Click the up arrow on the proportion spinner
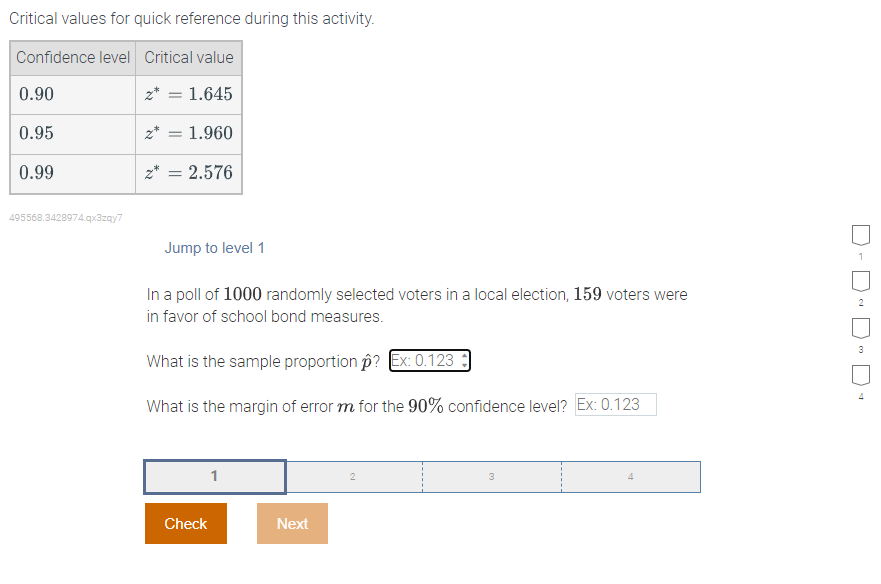This screenshot has width=881, height=584. pyautogui.click(x=462, y=357)
